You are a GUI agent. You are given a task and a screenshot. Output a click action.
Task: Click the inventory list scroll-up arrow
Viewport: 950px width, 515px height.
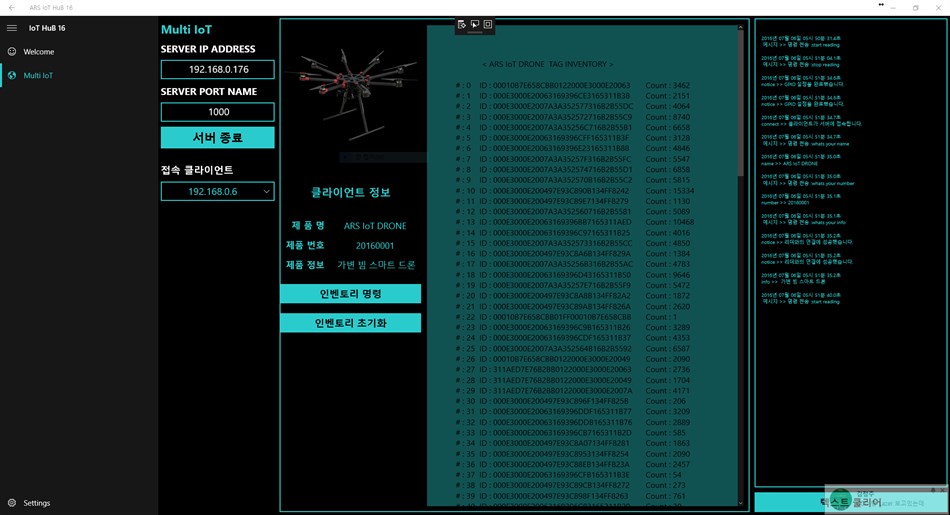740,28
